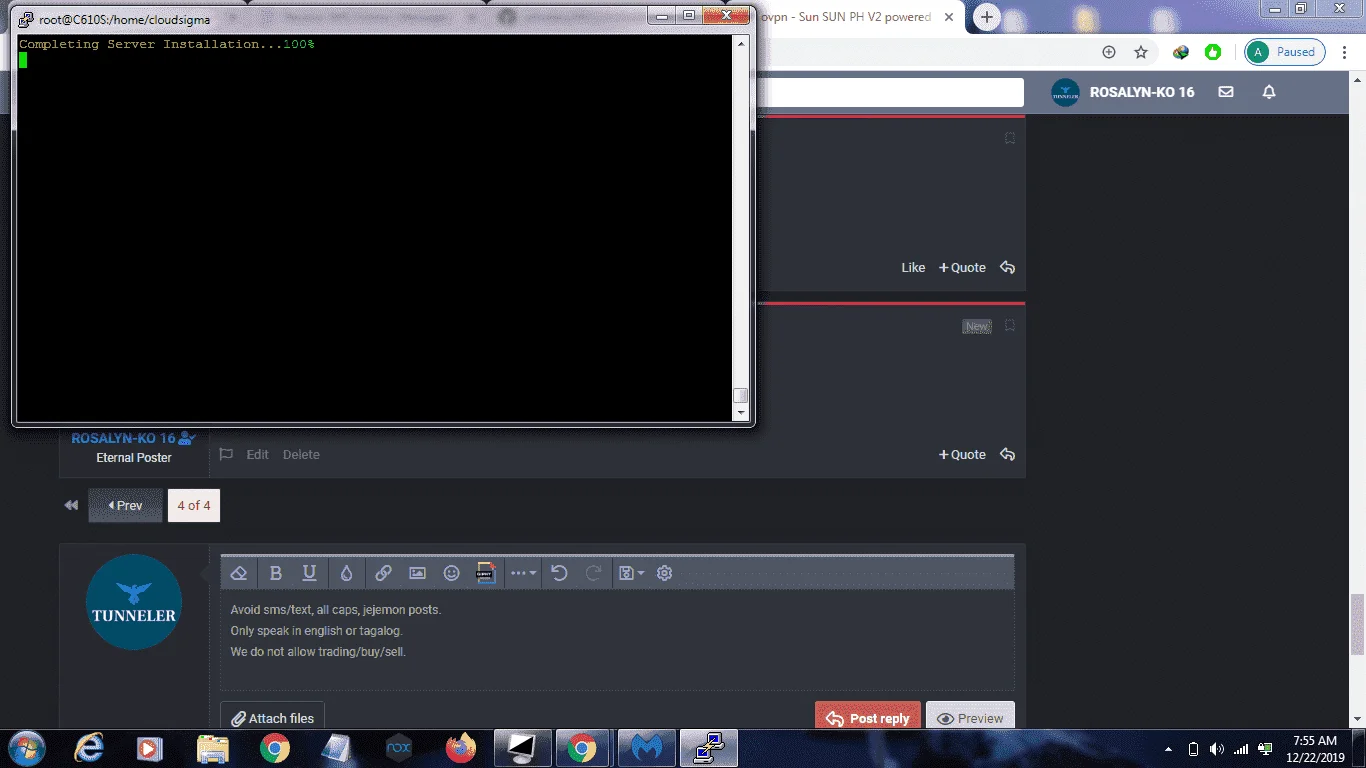Click the PuTTY scrollbar up arrow
The width and height of the screenshot is (1366, 768).
click(x=741, y=43)
